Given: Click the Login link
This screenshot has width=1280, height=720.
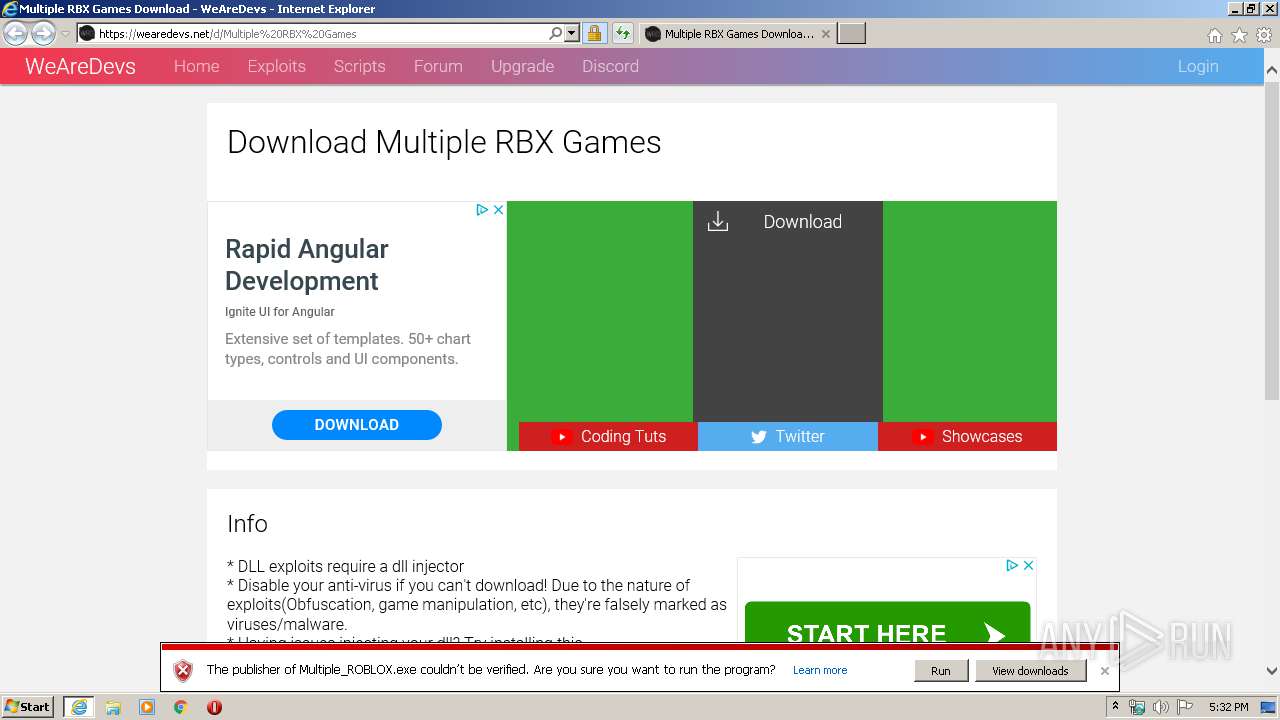Looking at the screenshot, I should coord(1197,66).
